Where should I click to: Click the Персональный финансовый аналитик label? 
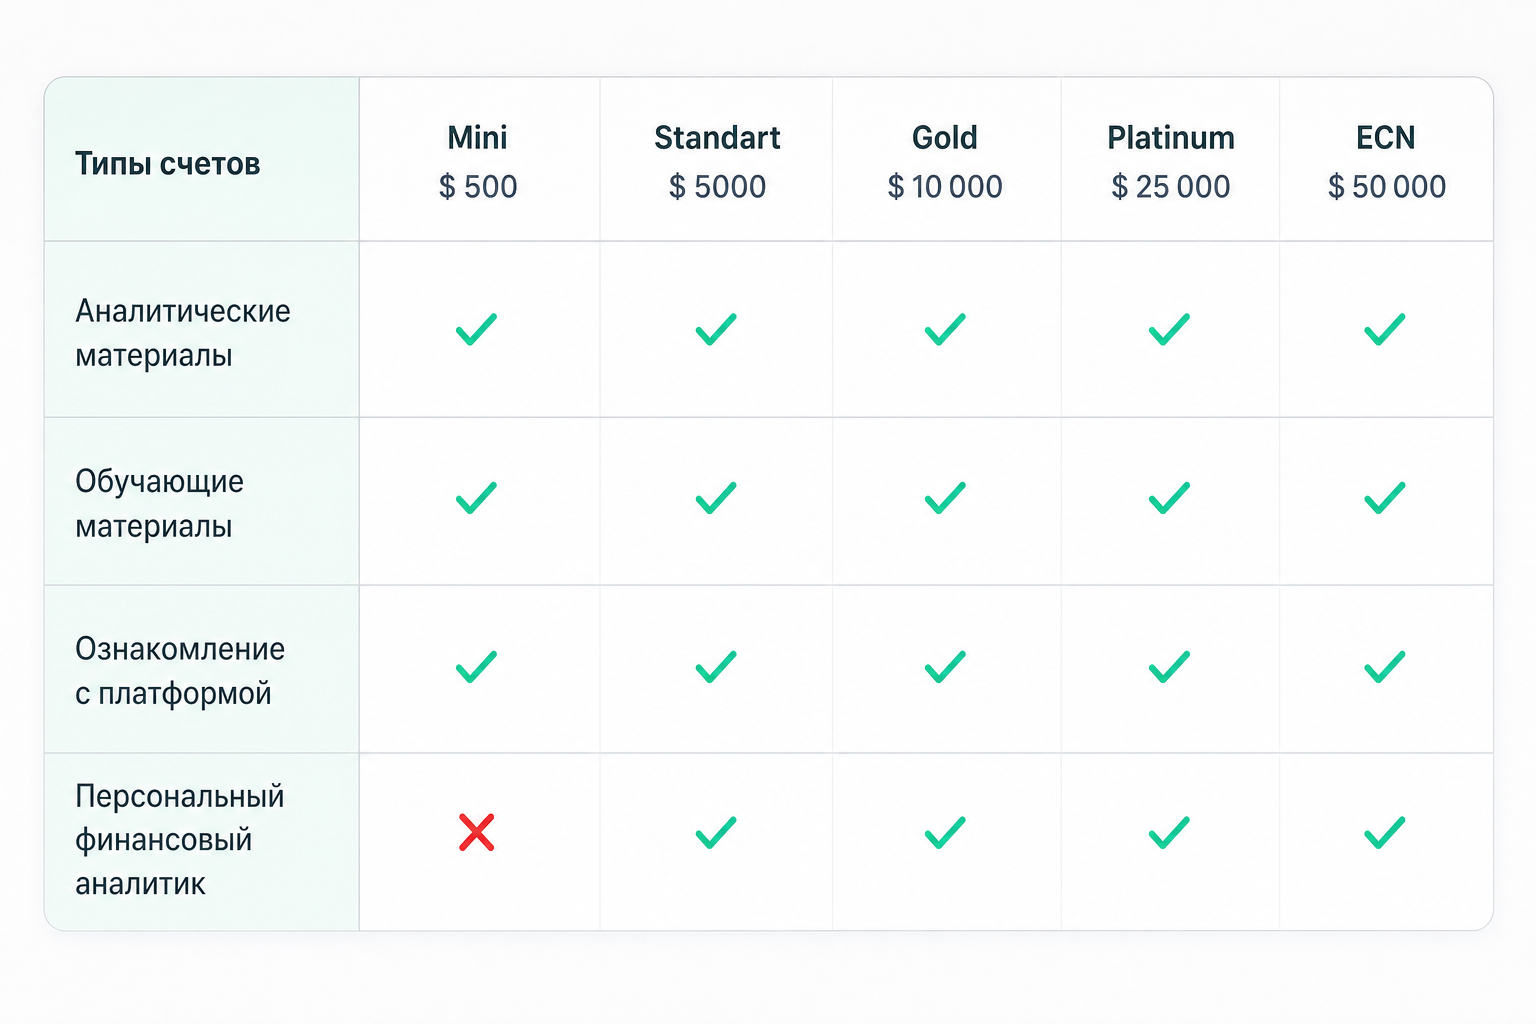[180, 840]
